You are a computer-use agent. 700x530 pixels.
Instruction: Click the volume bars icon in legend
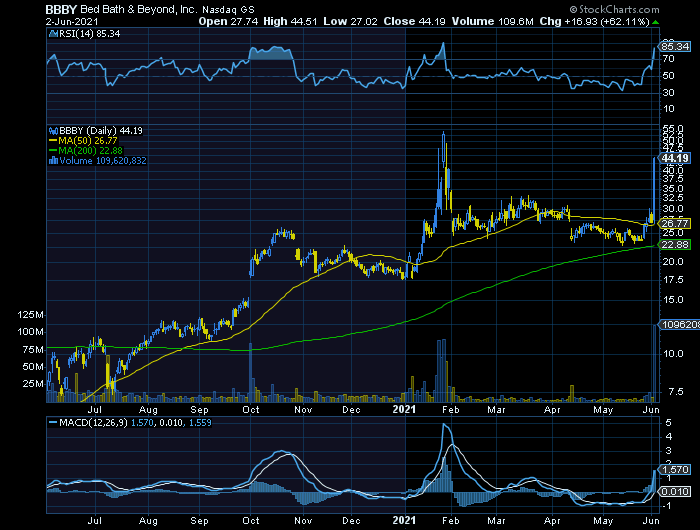53,161
